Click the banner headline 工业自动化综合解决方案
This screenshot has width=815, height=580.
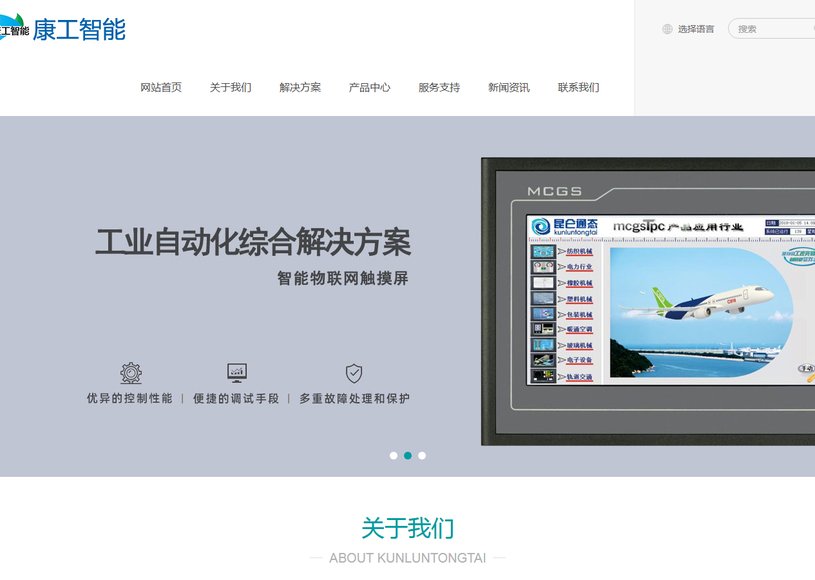pos(253,242)
